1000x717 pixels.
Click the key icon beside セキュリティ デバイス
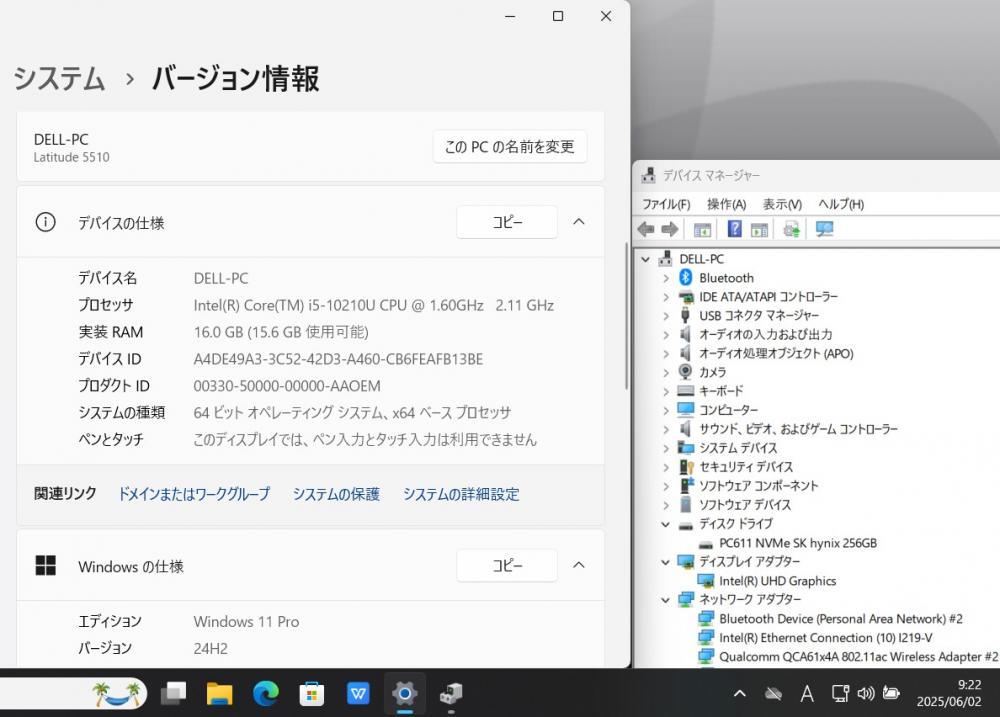point(686,467)
